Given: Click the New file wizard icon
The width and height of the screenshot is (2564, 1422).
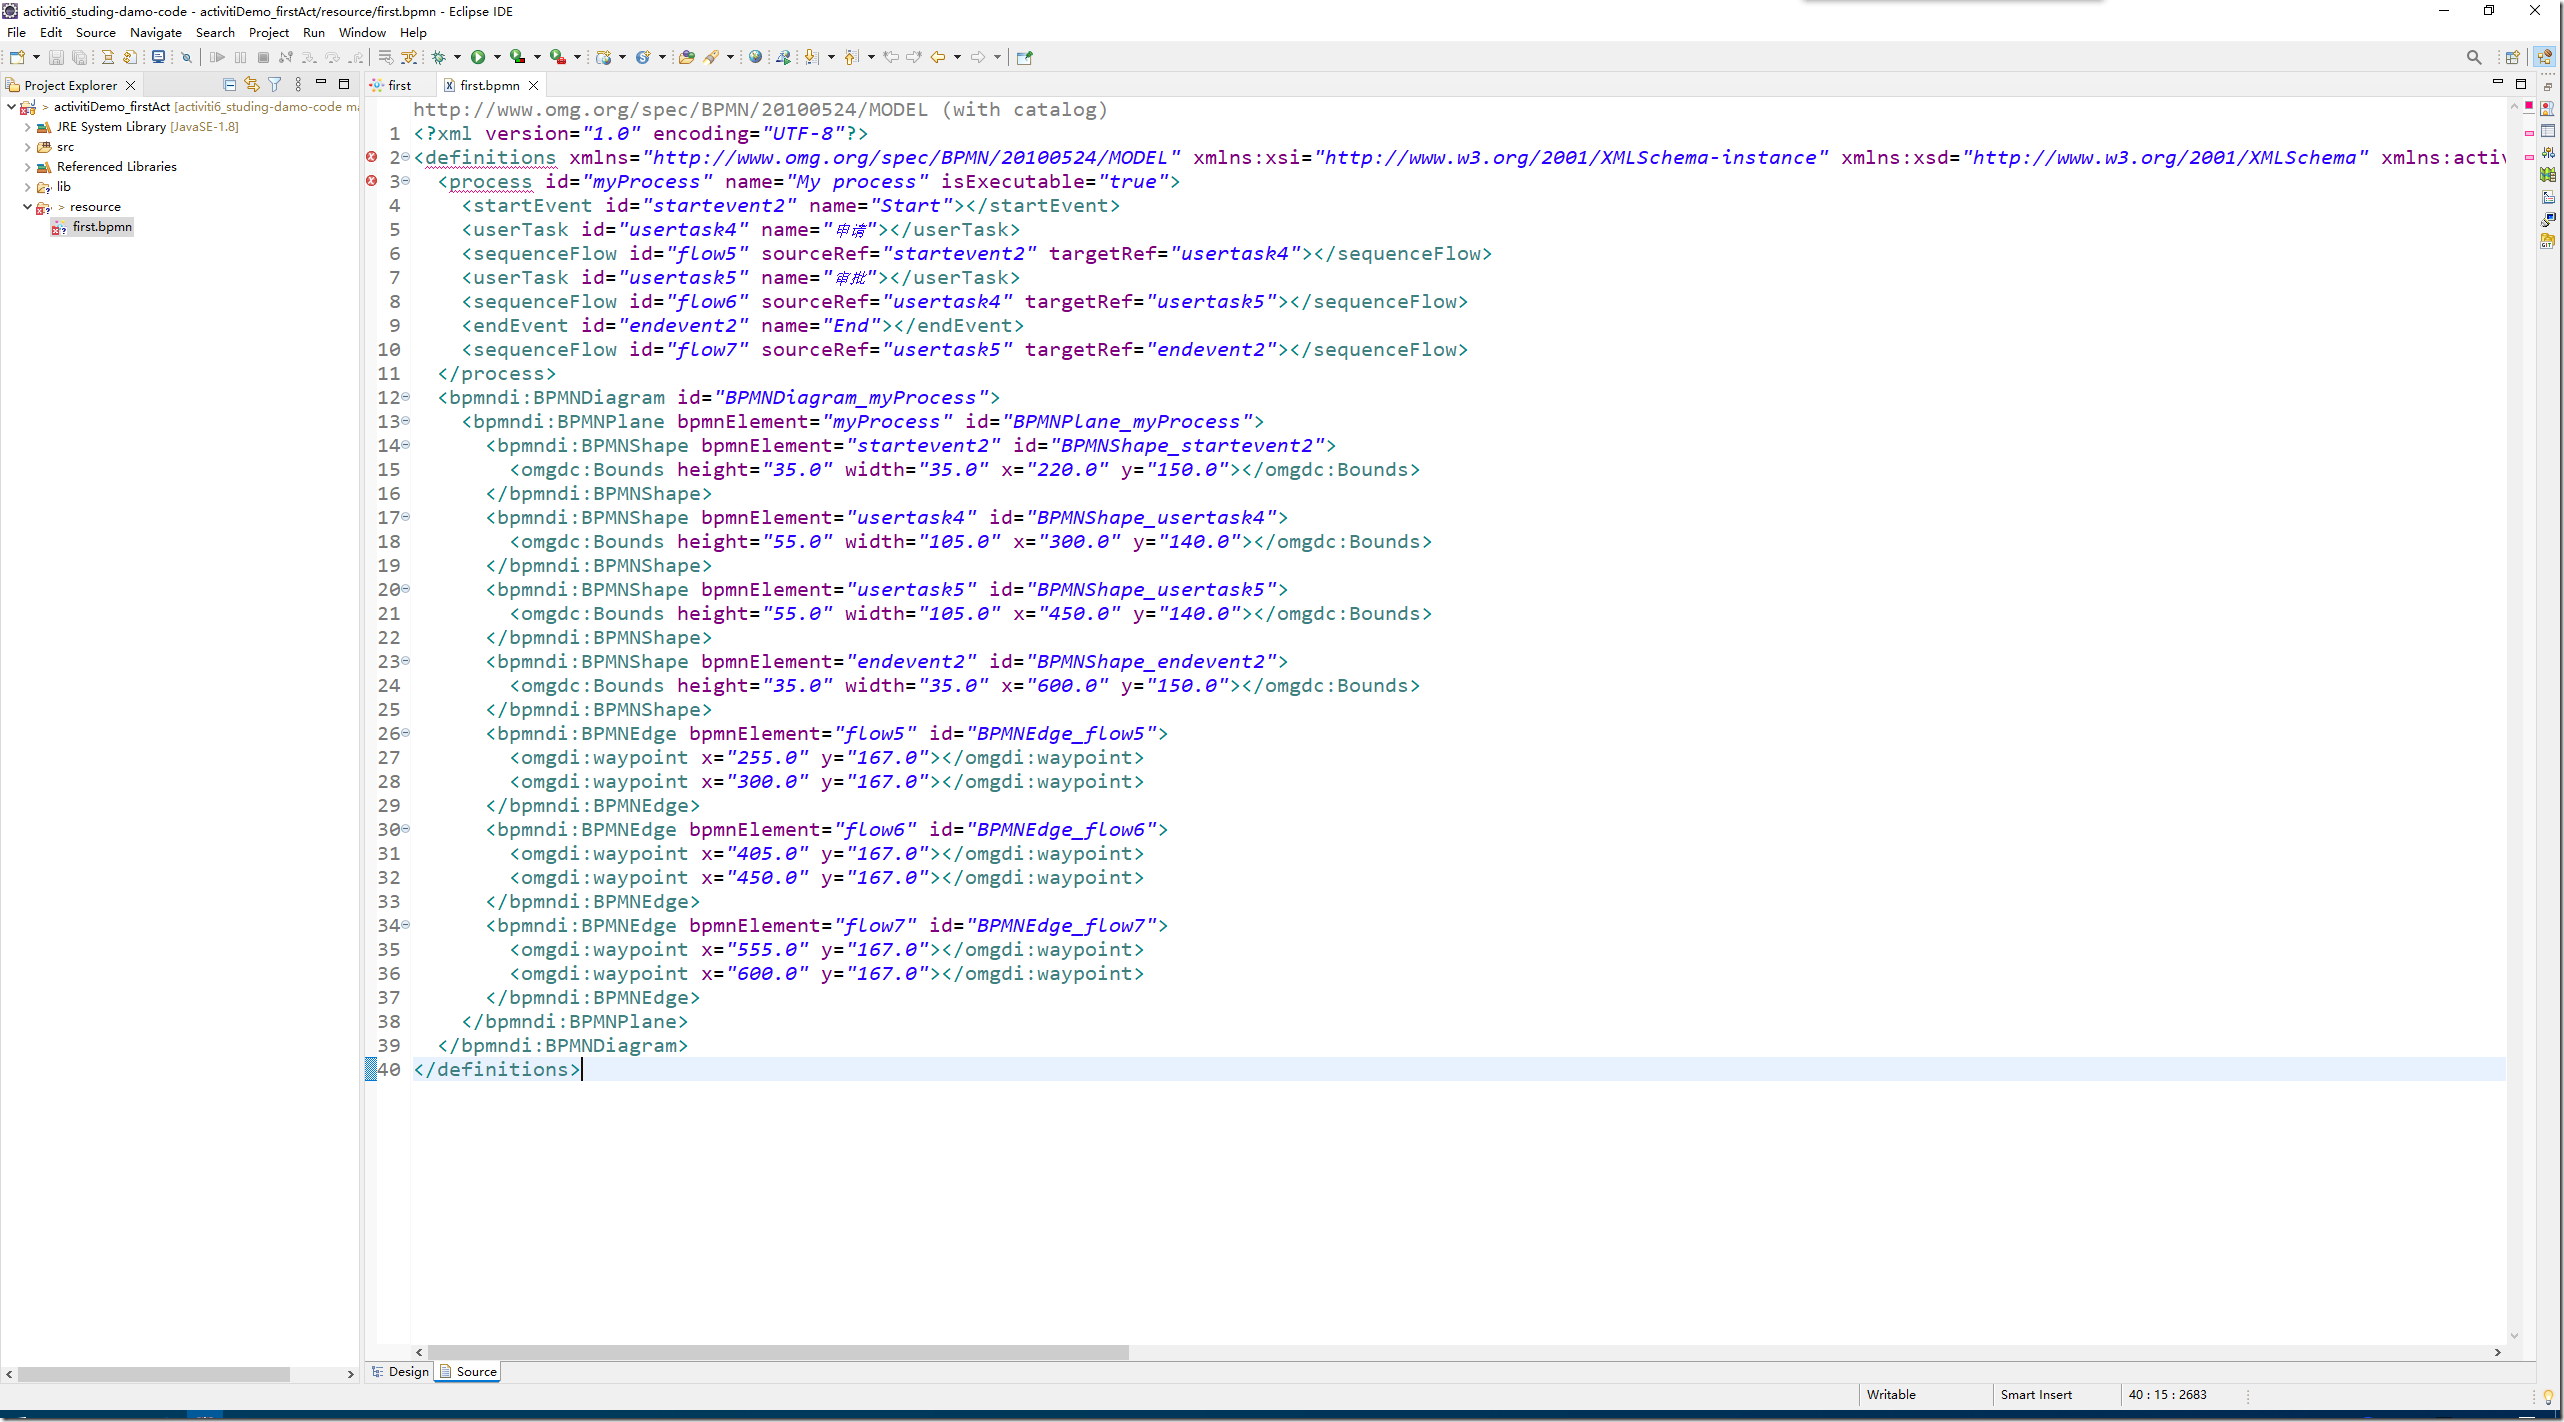Looking at the screenshot, I should [x=17, y=57].
